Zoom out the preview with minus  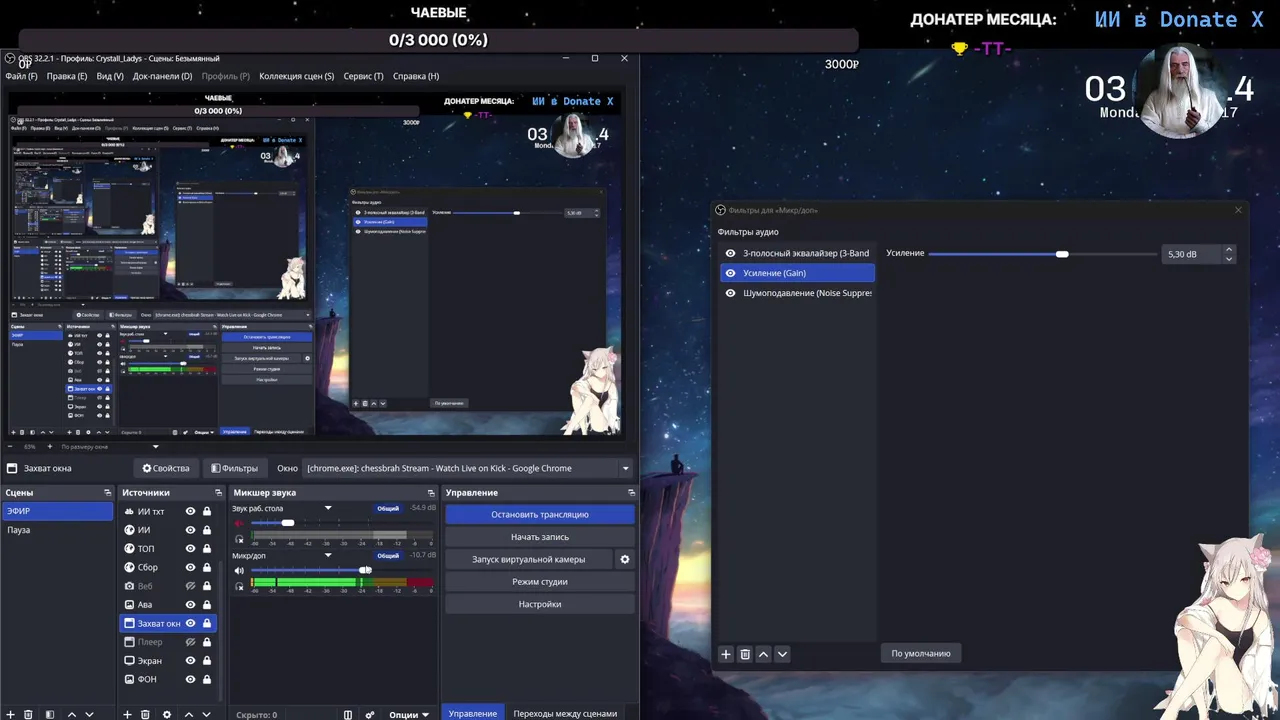click(10, 447)
